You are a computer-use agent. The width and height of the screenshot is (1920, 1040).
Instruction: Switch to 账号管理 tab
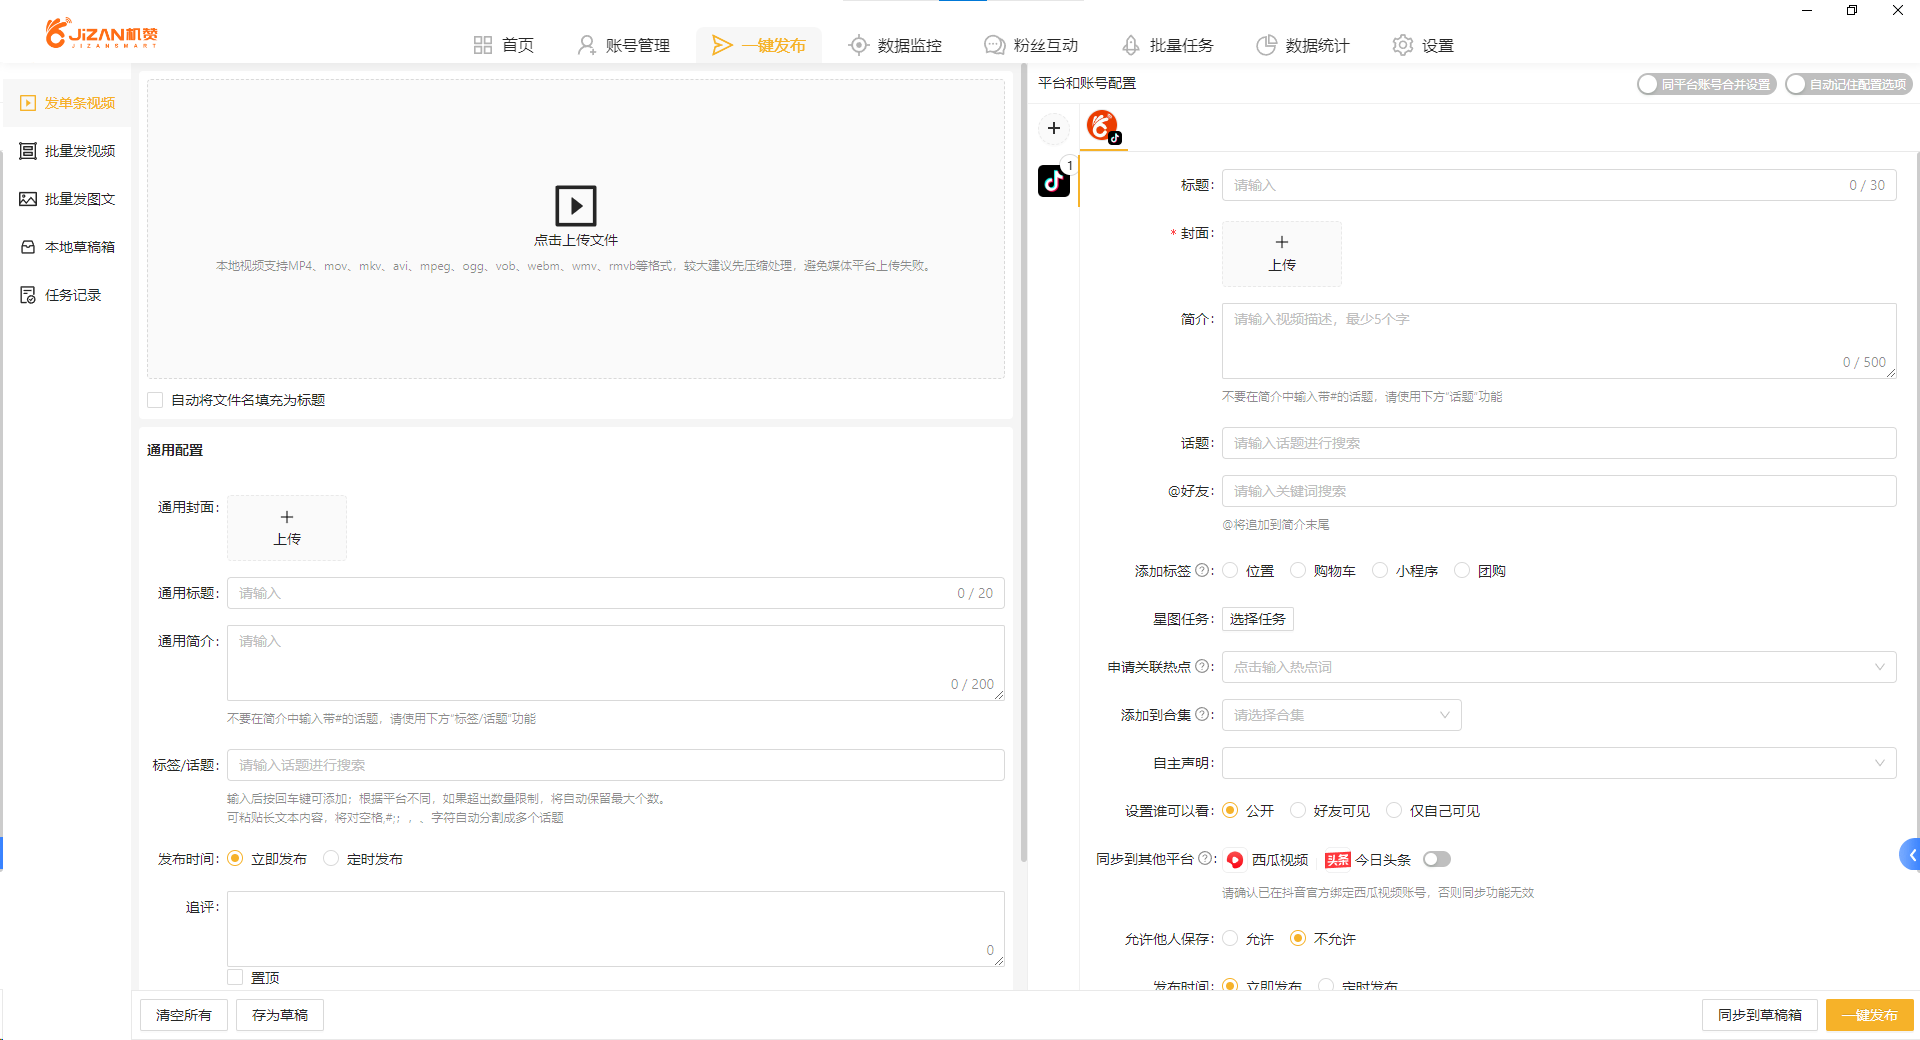pyautogui.click(x=624, y=45)
